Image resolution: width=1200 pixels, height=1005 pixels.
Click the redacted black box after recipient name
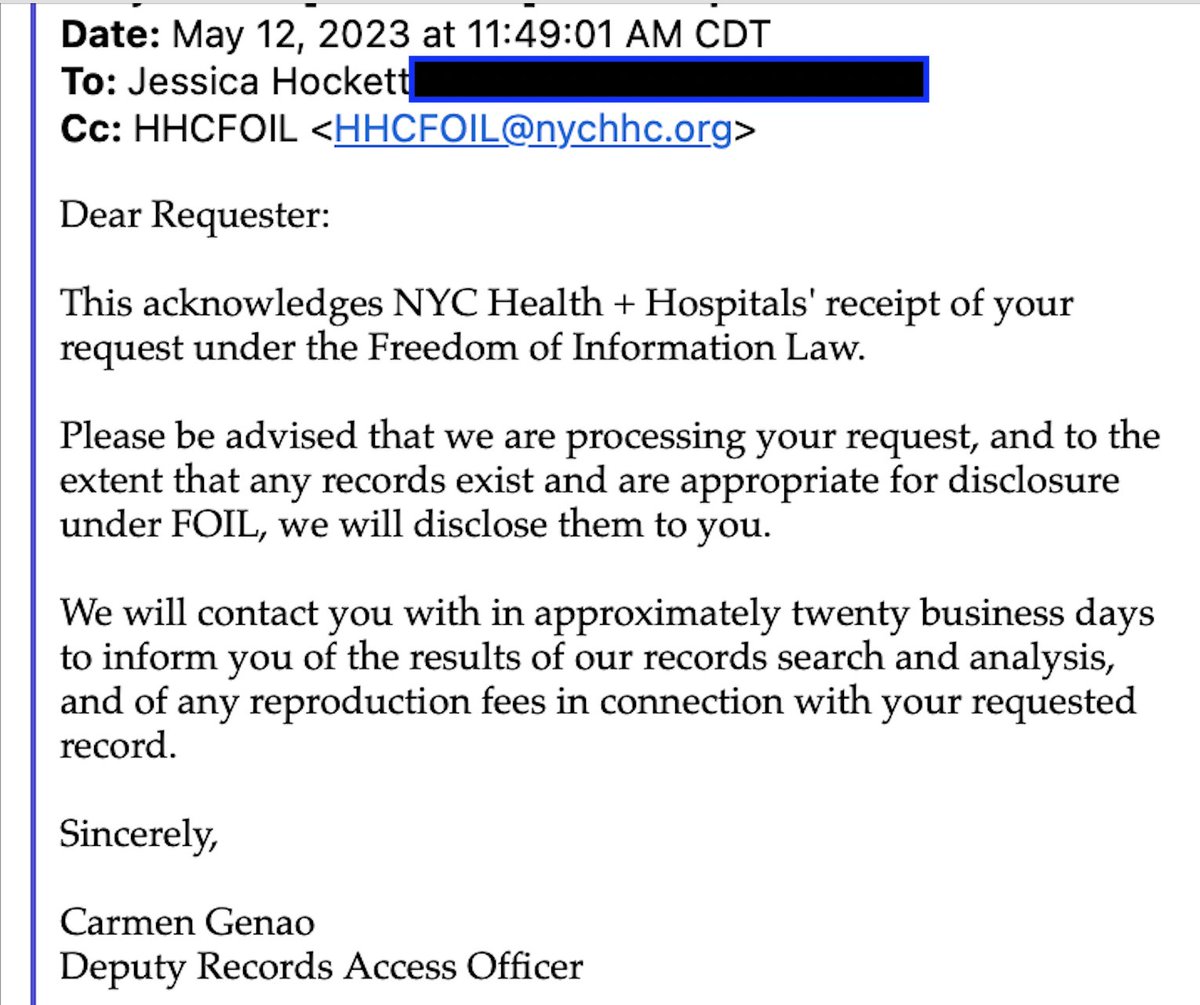(x=669, y=81)
